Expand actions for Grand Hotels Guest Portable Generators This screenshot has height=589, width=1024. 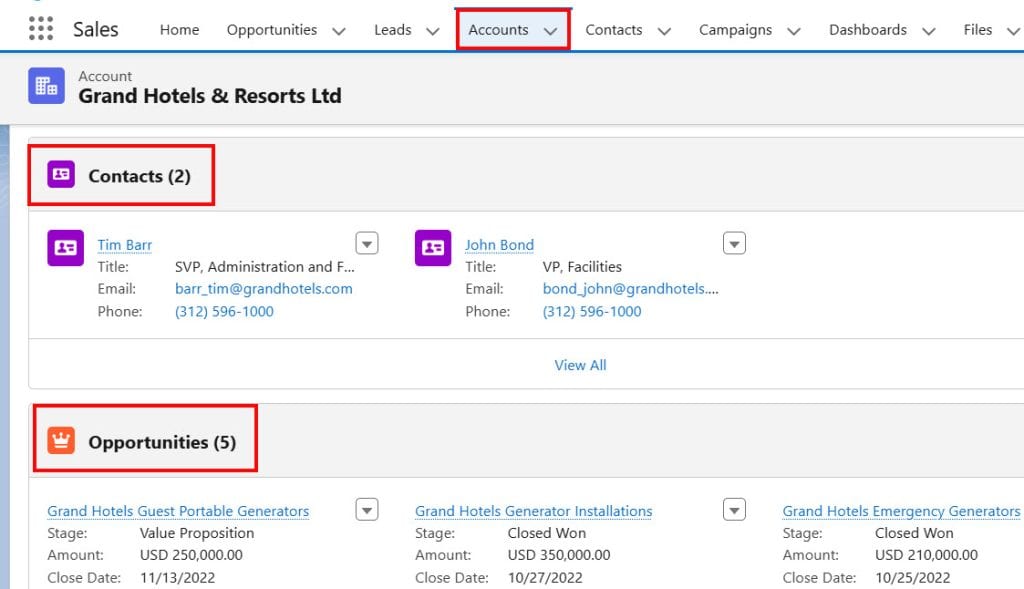367,509
